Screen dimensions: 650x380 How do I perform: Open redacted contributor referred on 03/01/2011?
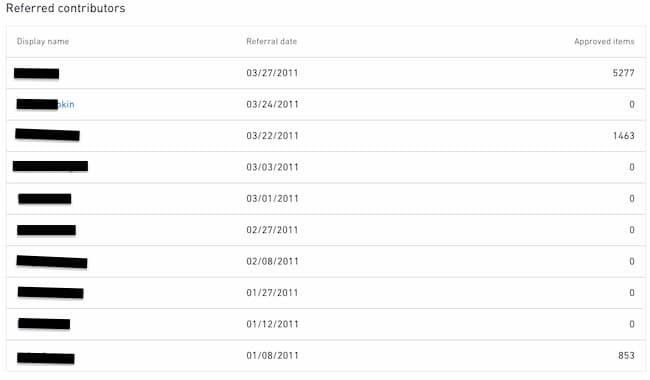pos(45,198)
